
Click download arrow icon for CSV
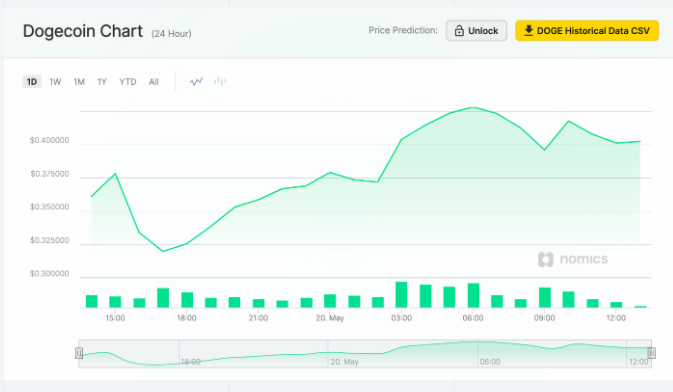tap(528, 30)
